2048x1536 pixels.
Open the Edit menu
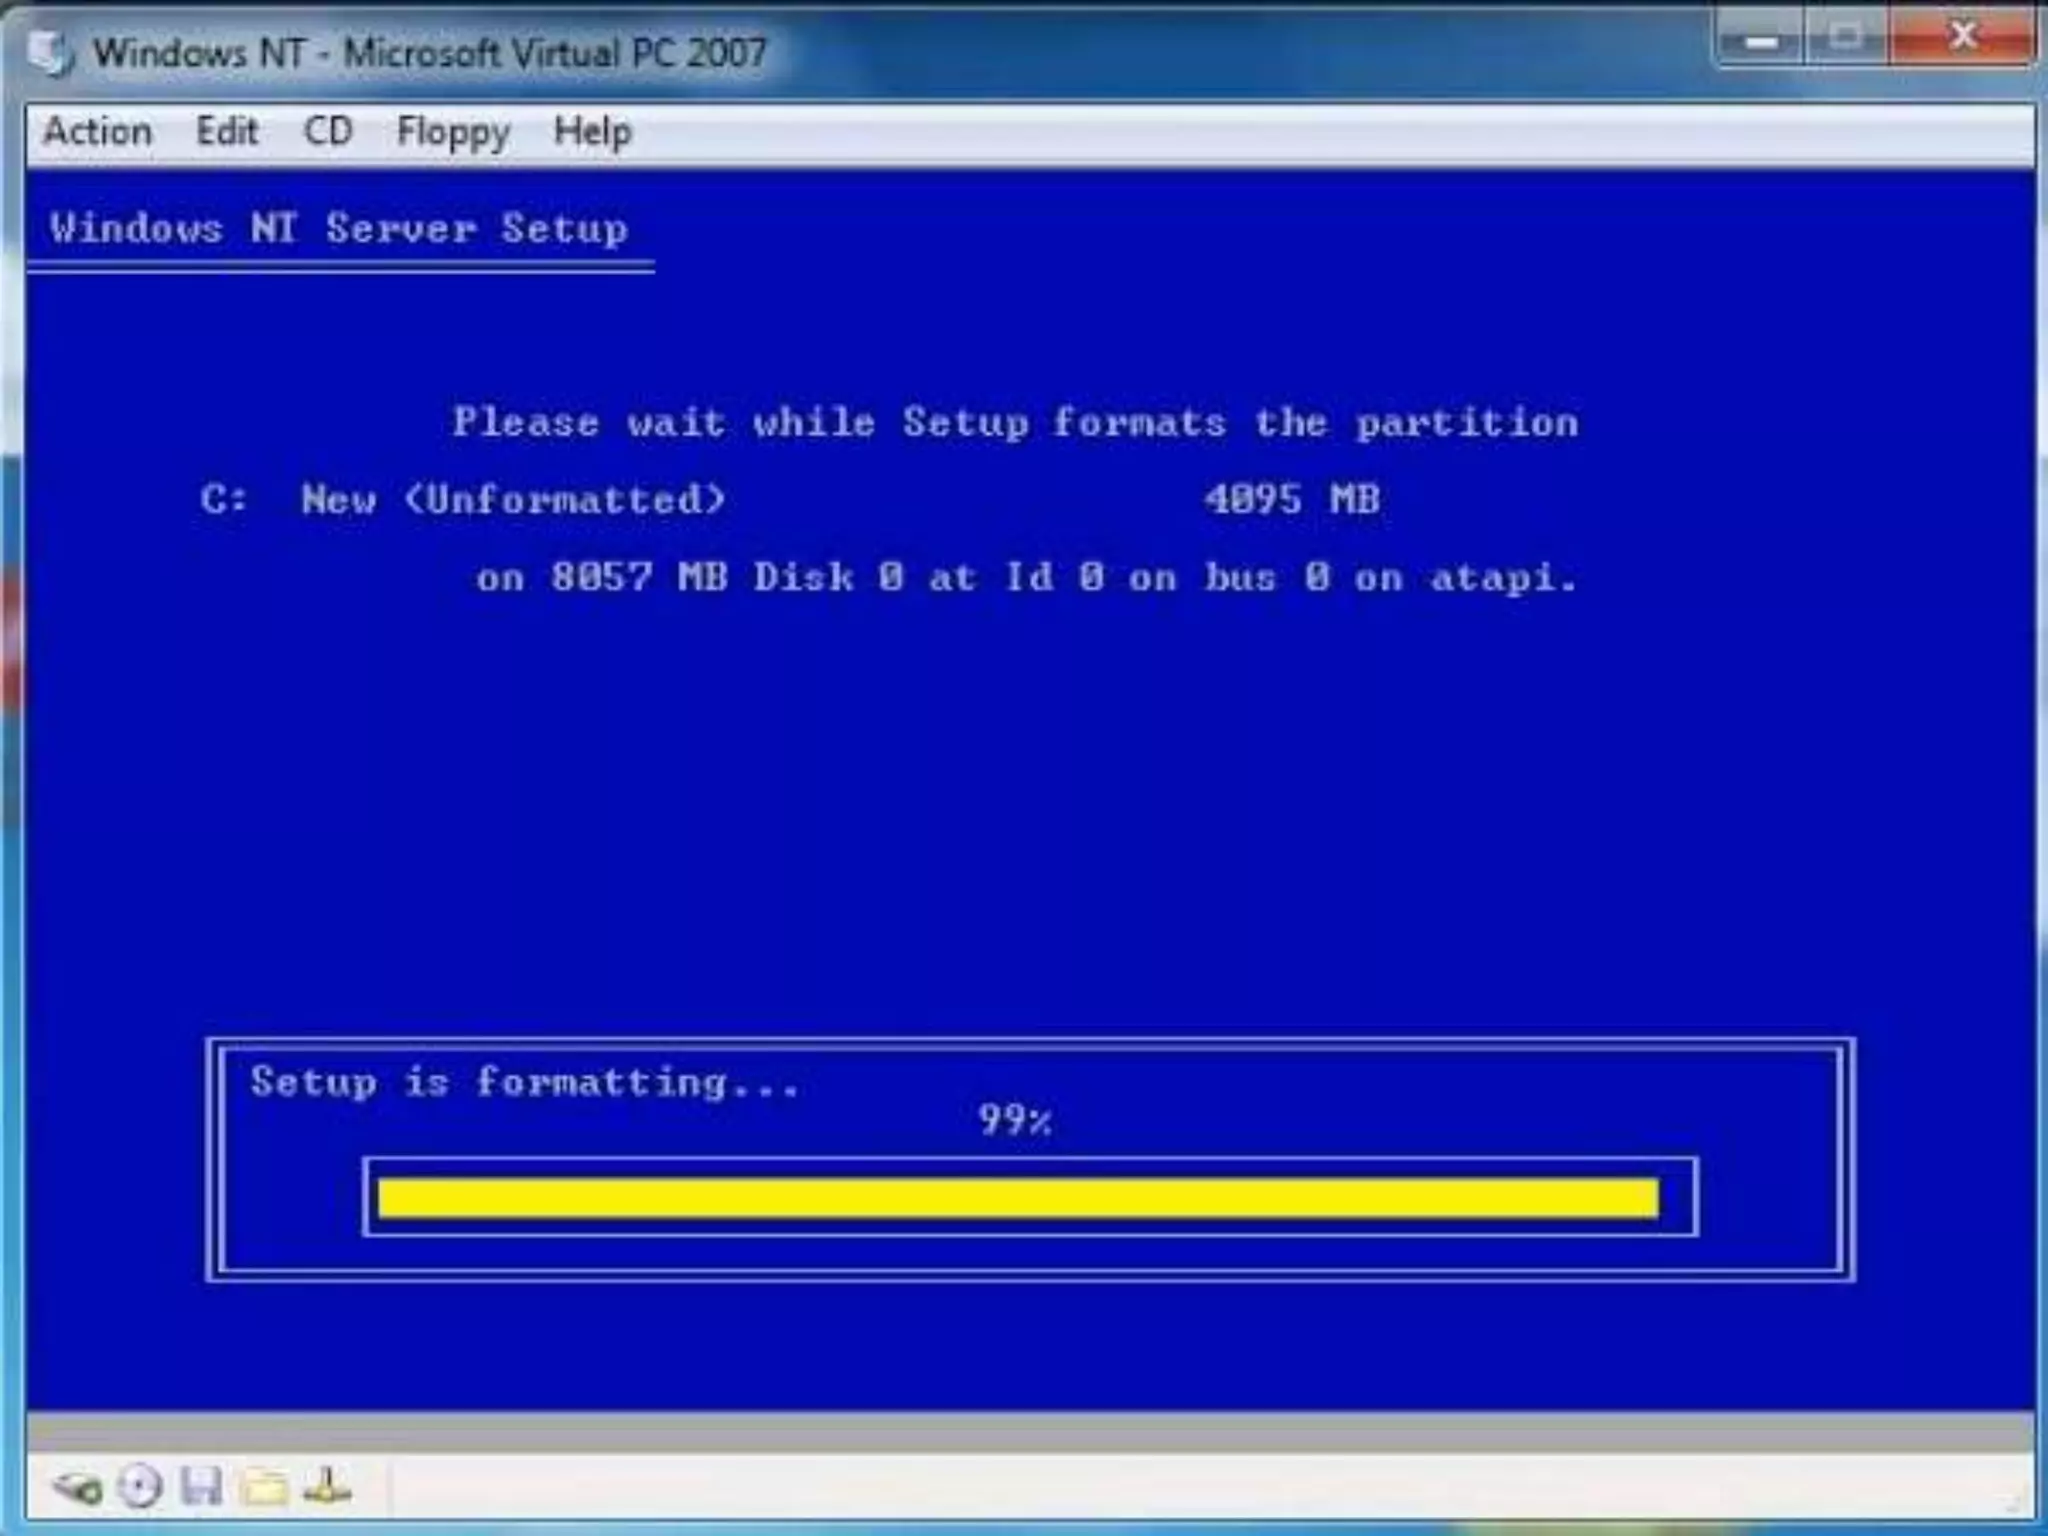[227, 132]
